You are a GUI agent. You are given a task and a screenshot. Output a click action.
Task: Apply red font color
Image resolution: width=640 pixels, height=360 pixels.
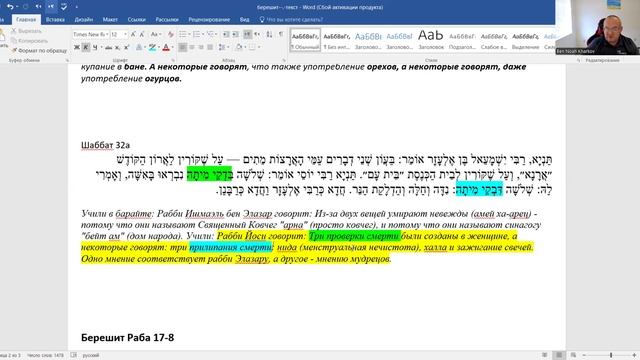coord(166,47)
